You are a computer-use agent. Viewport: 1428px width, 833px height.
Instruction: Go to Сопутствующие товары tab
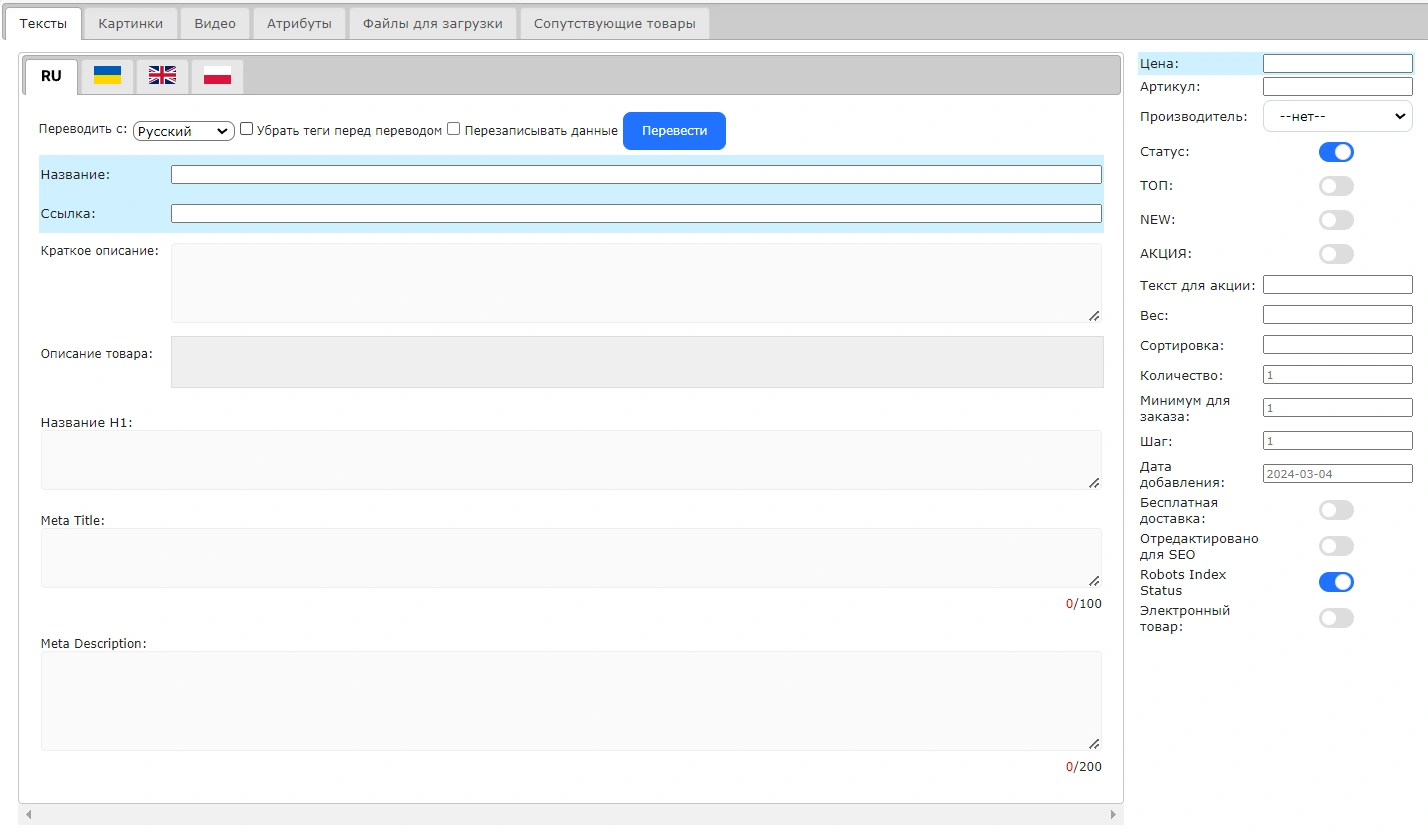click(614, 23)
